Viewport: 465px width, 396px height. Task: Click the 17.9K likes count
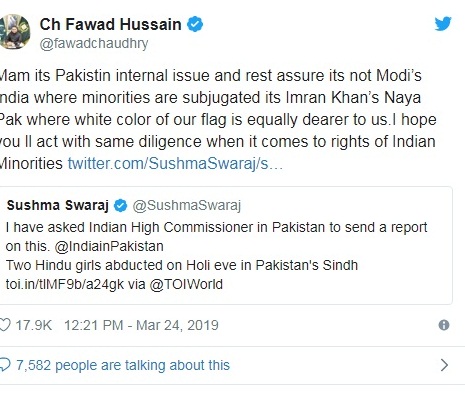point(34,325)
